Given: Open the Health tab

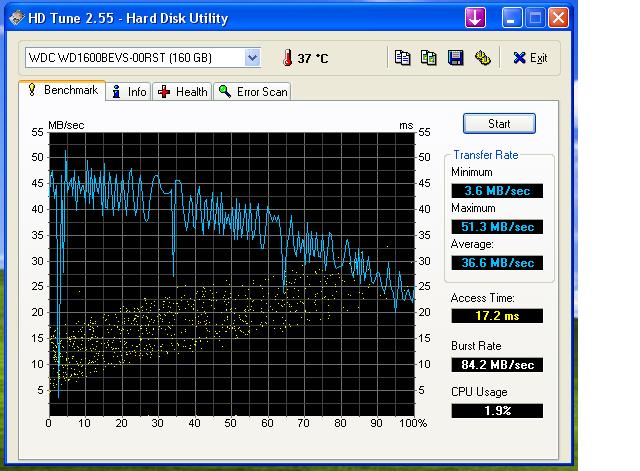Looking at the screenshot, I should pyautogui.click(x=183, y=91).
